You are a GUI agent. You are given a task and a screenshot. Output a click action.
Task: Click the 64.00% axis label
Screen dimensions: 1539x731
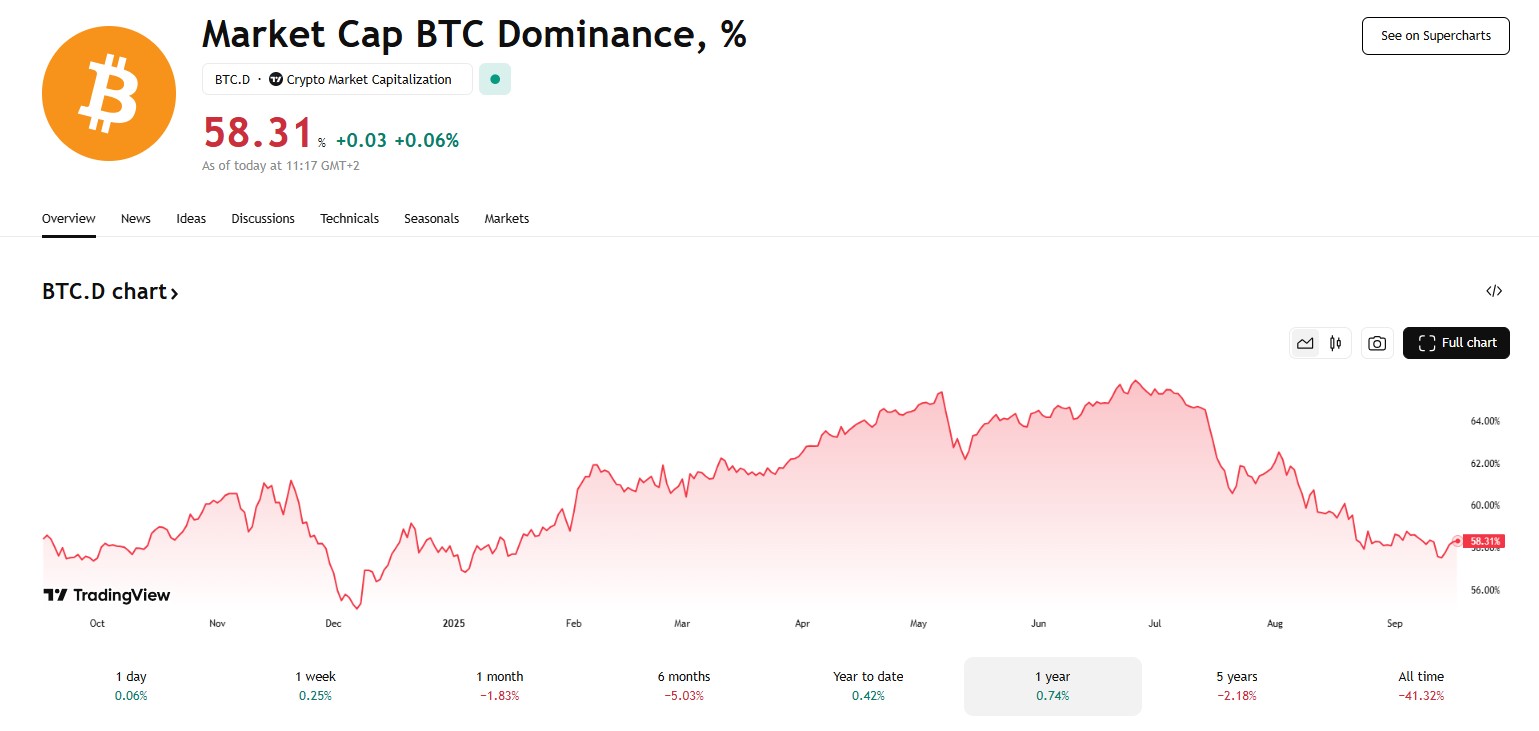click(1485, 421)
